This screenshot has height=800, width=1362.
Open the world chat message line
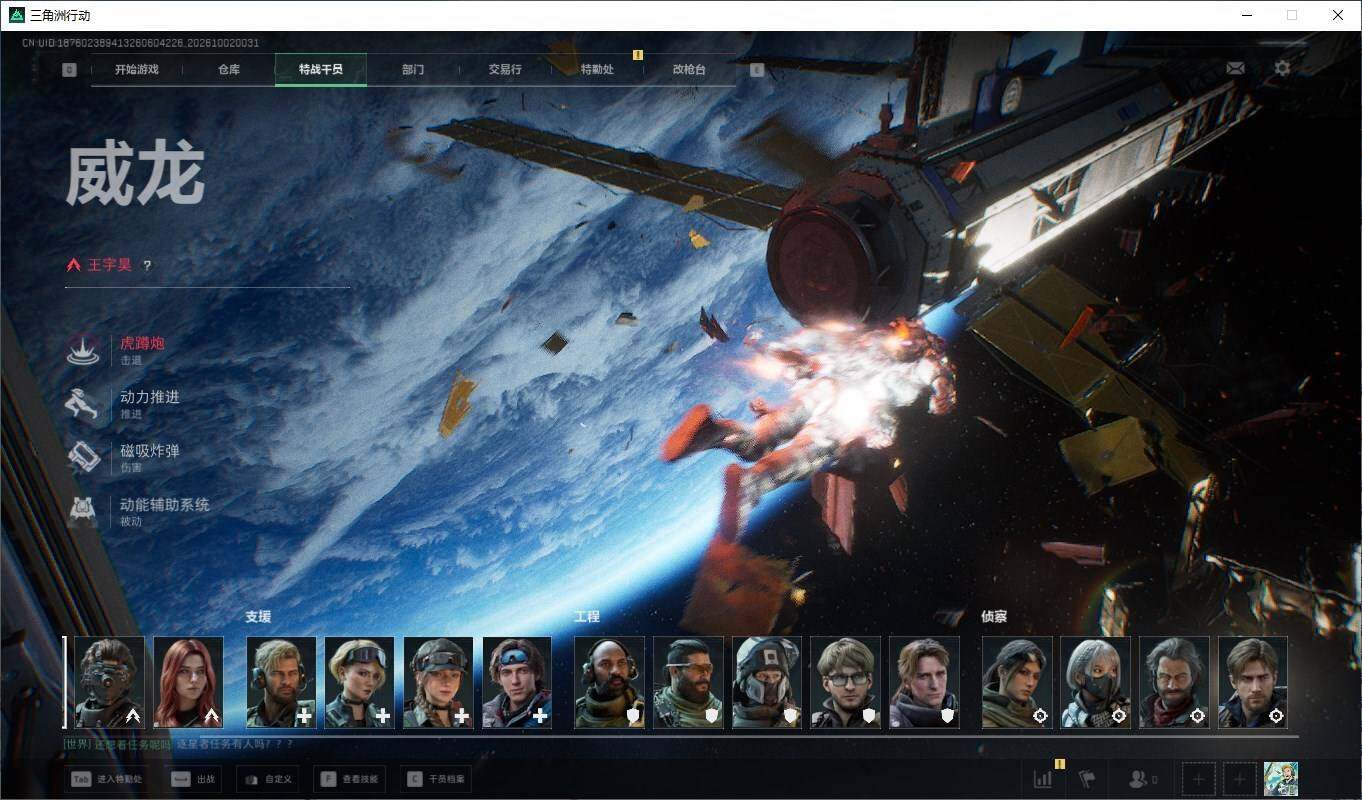(179, 744)
